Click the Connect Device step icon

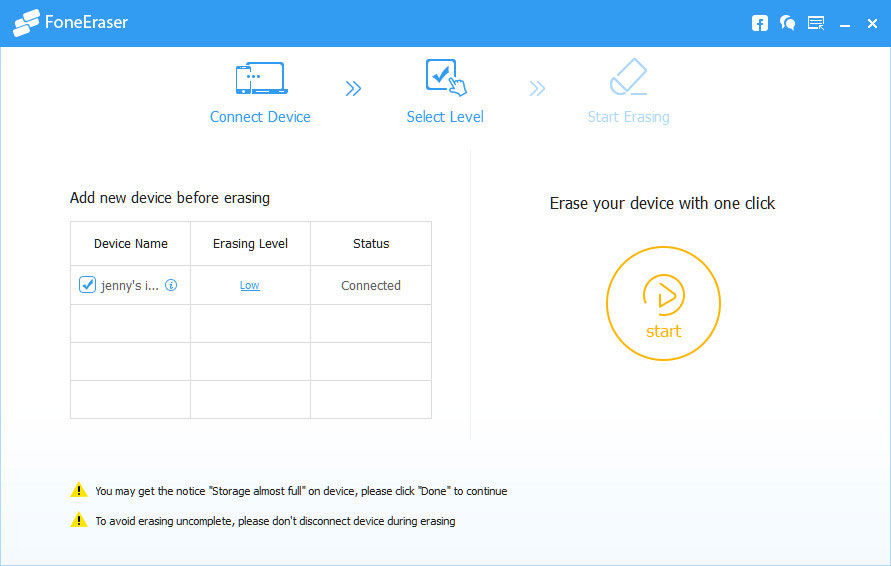[x=261, y=78]
